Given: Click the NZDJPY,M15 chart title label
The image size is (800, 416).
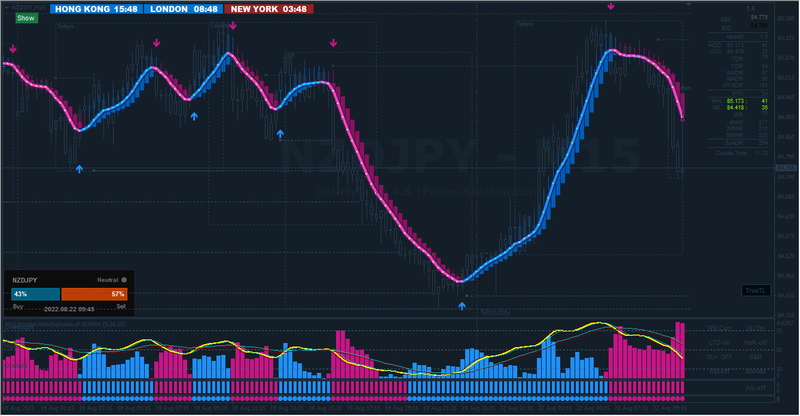Looking at the screenshot, I should coord(28,8).
